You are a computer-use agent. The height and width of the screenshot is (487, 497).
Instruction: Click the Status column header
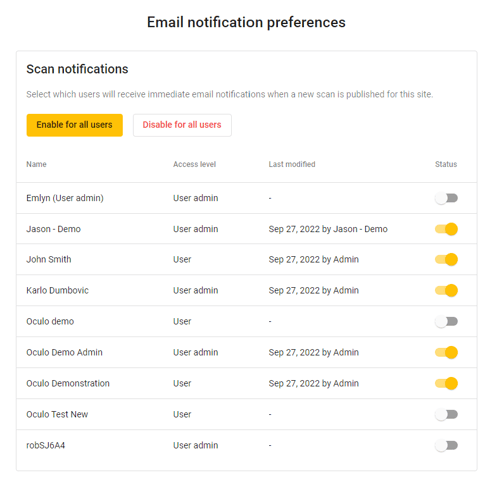click(x=446, y=164)
